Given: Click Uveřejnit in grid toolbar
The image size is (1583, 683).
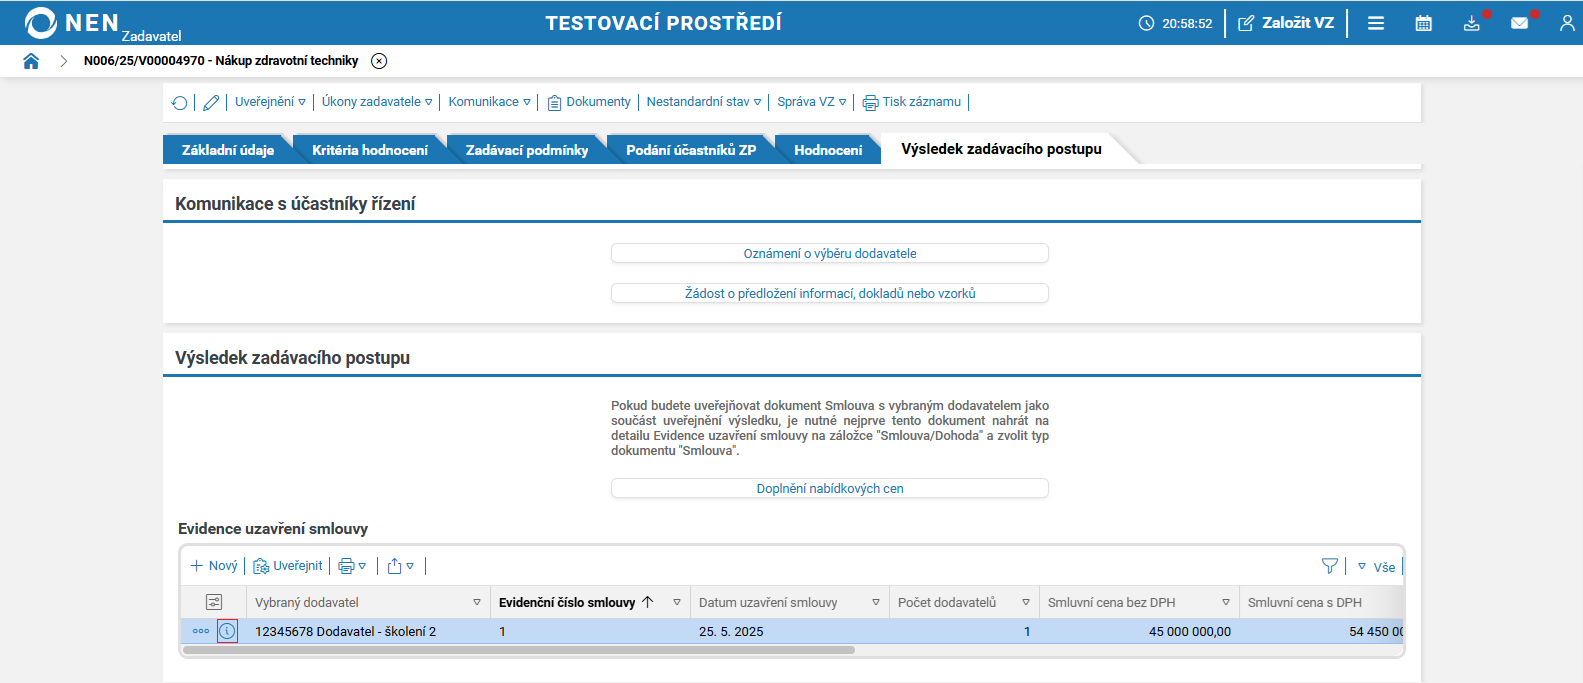Looking at the screenshot, I should (x=288, y=566).
